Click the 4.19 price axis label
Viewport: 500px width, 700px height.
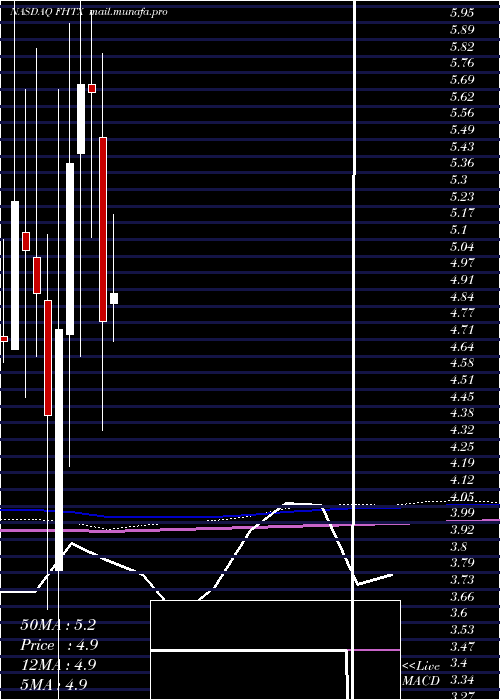click(x=462, y=463)
